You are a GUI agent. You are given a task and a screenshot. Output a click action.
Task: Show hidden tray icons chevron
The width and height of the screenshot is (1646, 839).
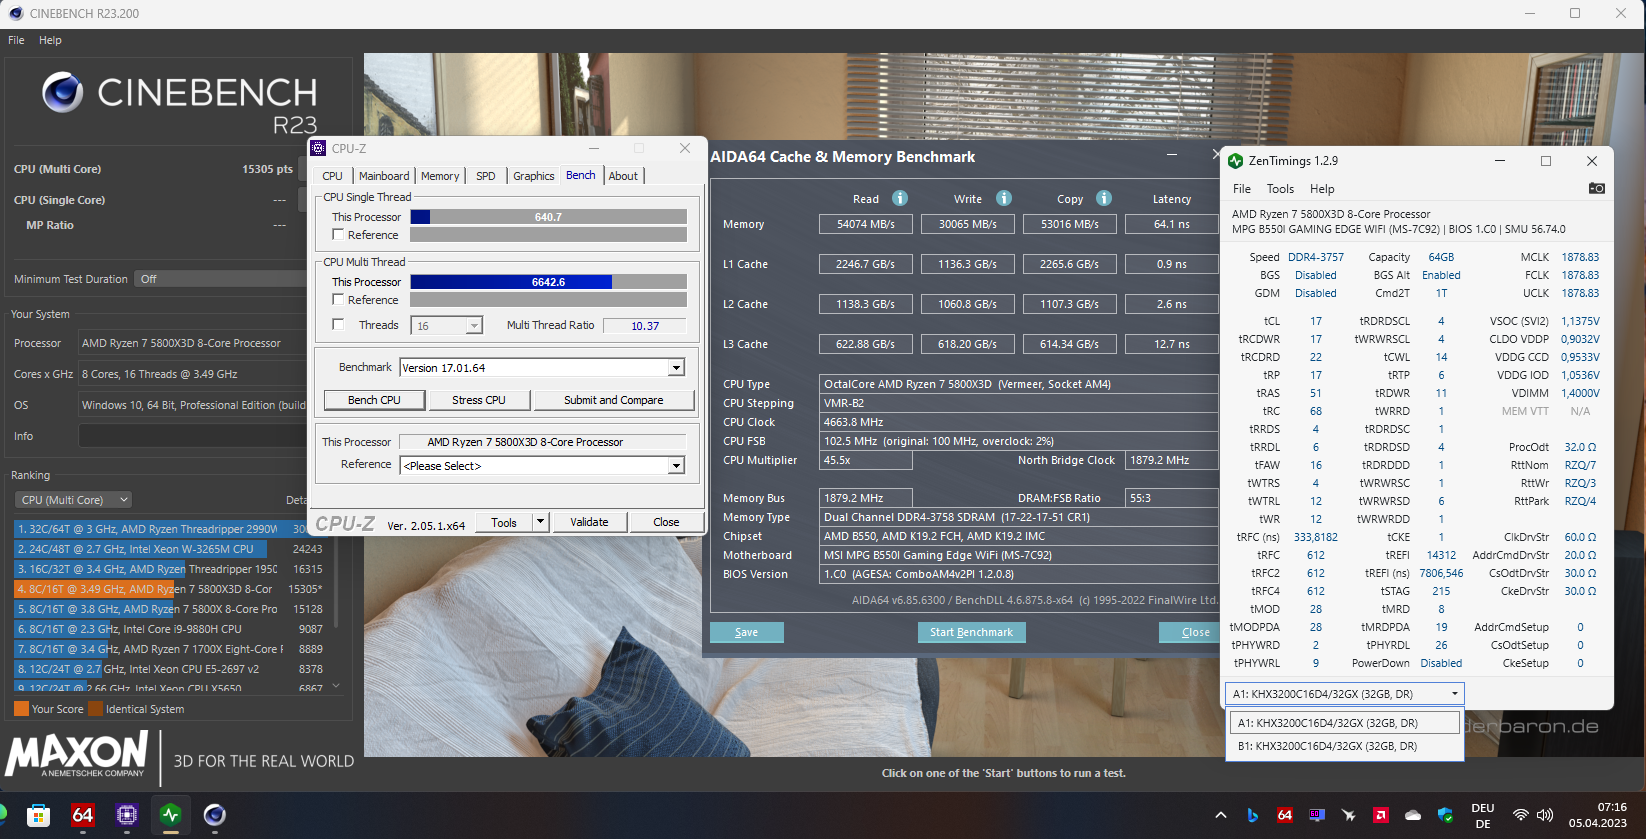pyautogui.click(x=1221, y=815)
